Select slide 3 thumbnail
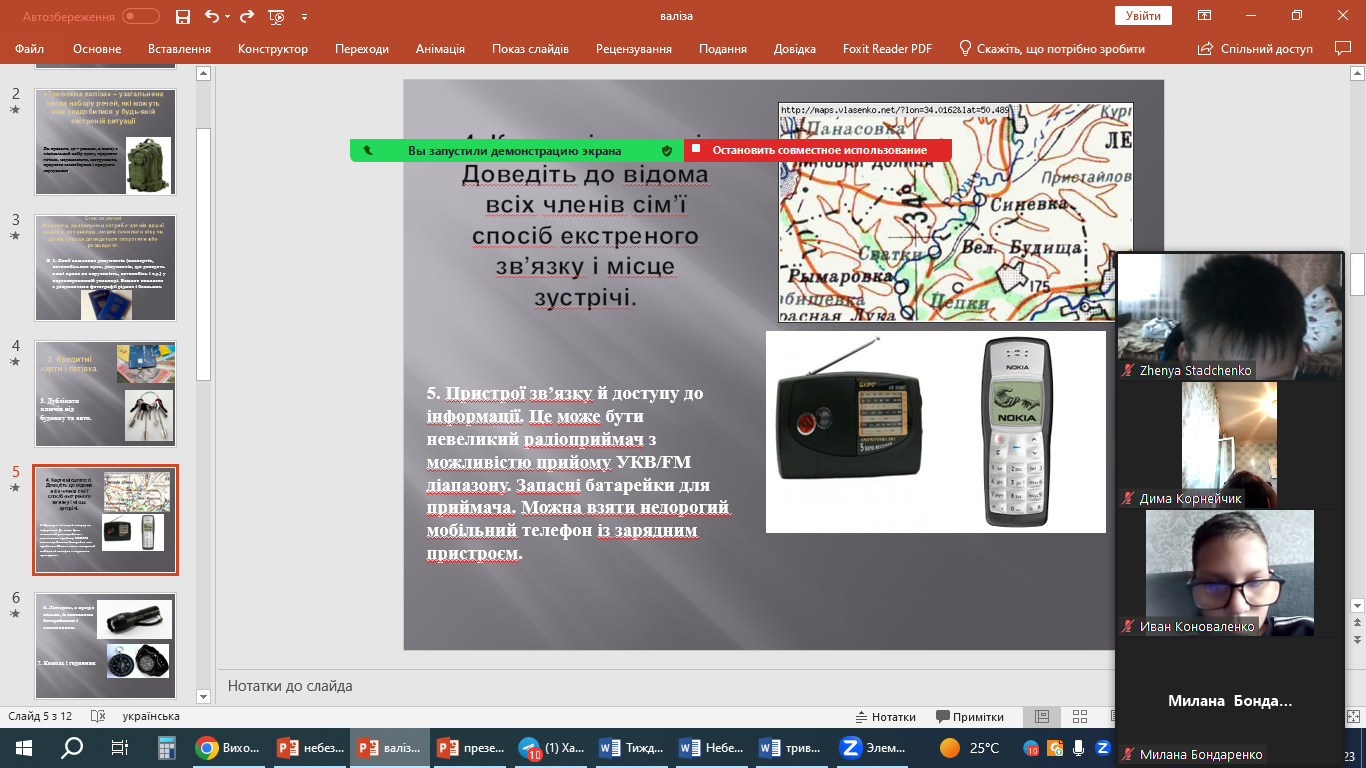 click(106, 268)
